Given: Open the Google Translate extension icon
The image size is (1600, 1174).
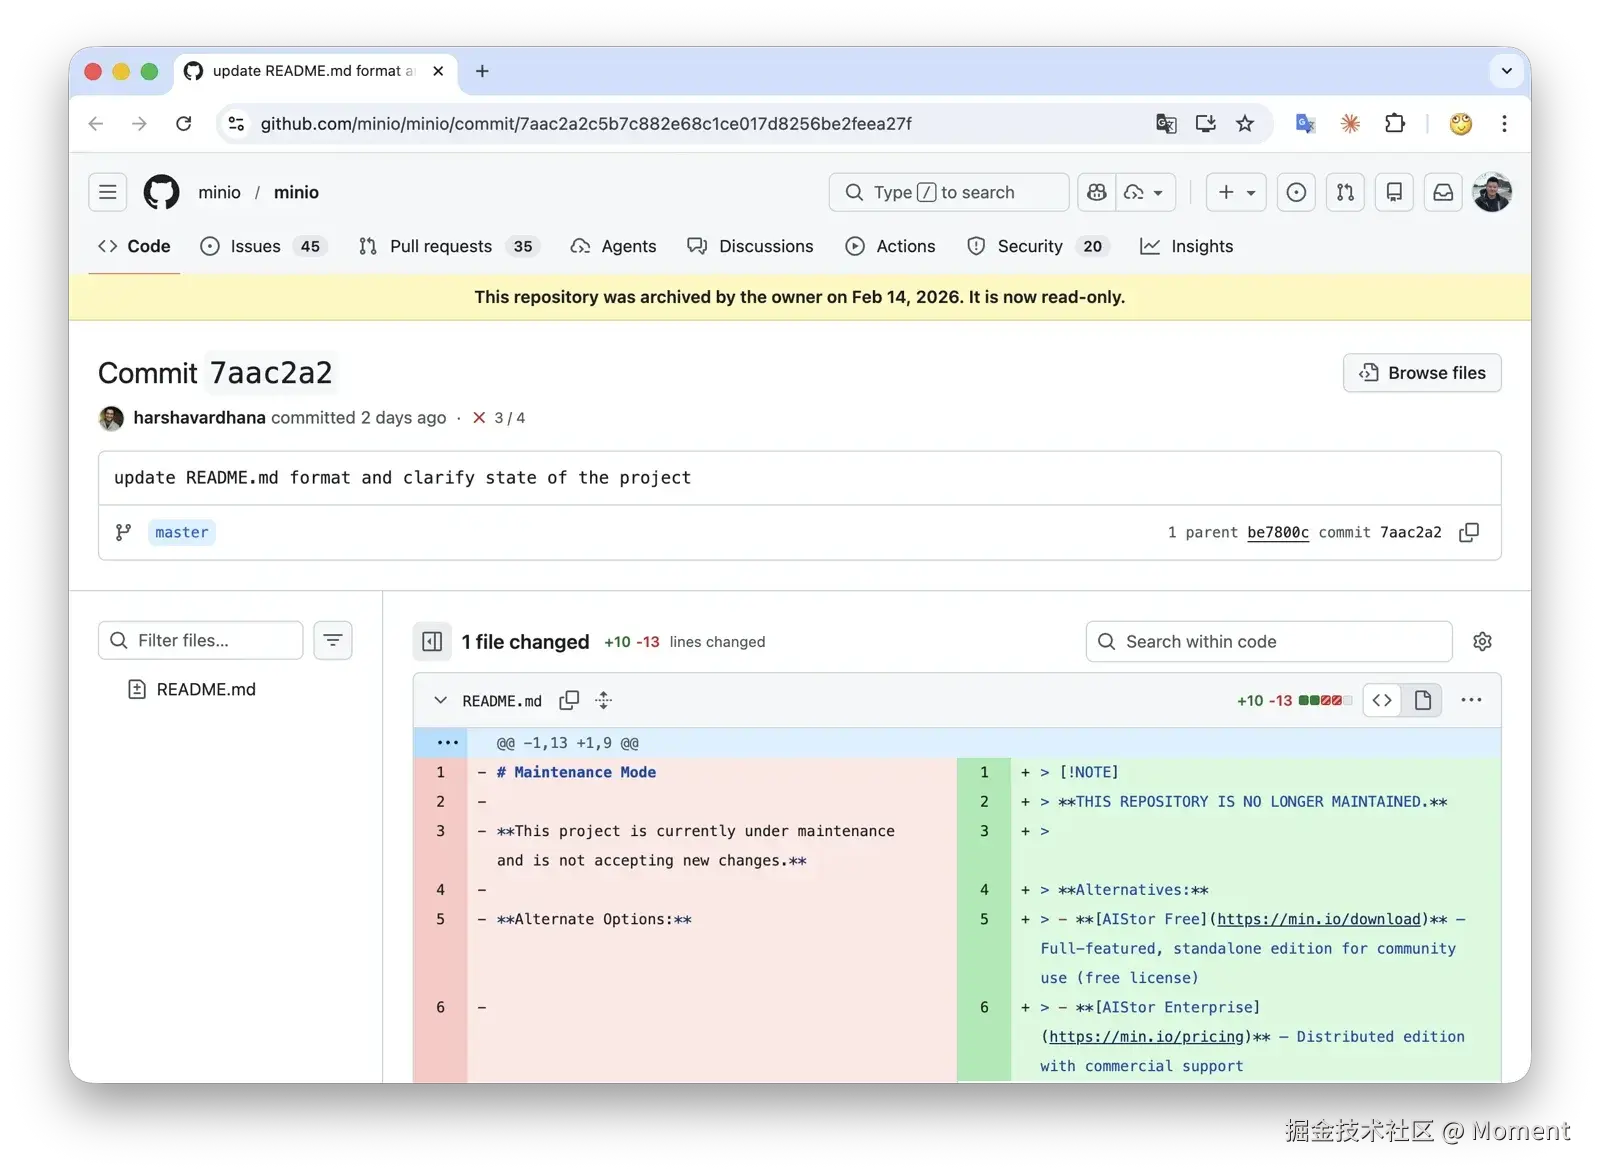Looking at the screenshot, I should [1305, 123].
